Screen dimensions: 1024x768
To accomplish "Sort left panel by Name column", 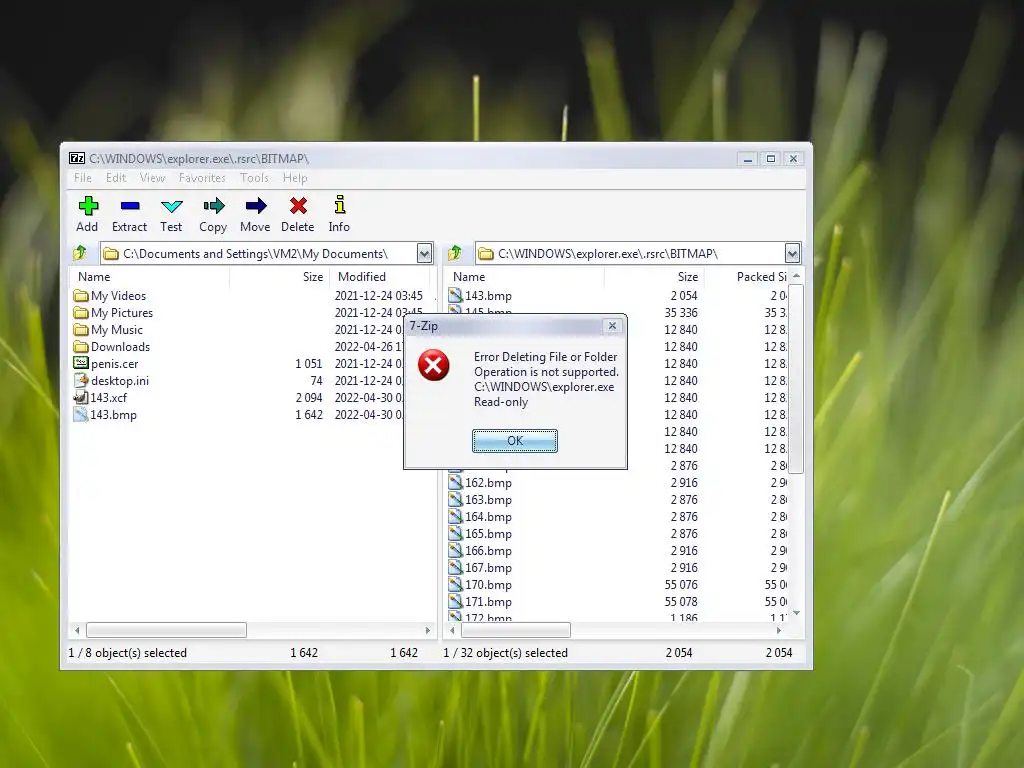I will [x=149, y=277].
